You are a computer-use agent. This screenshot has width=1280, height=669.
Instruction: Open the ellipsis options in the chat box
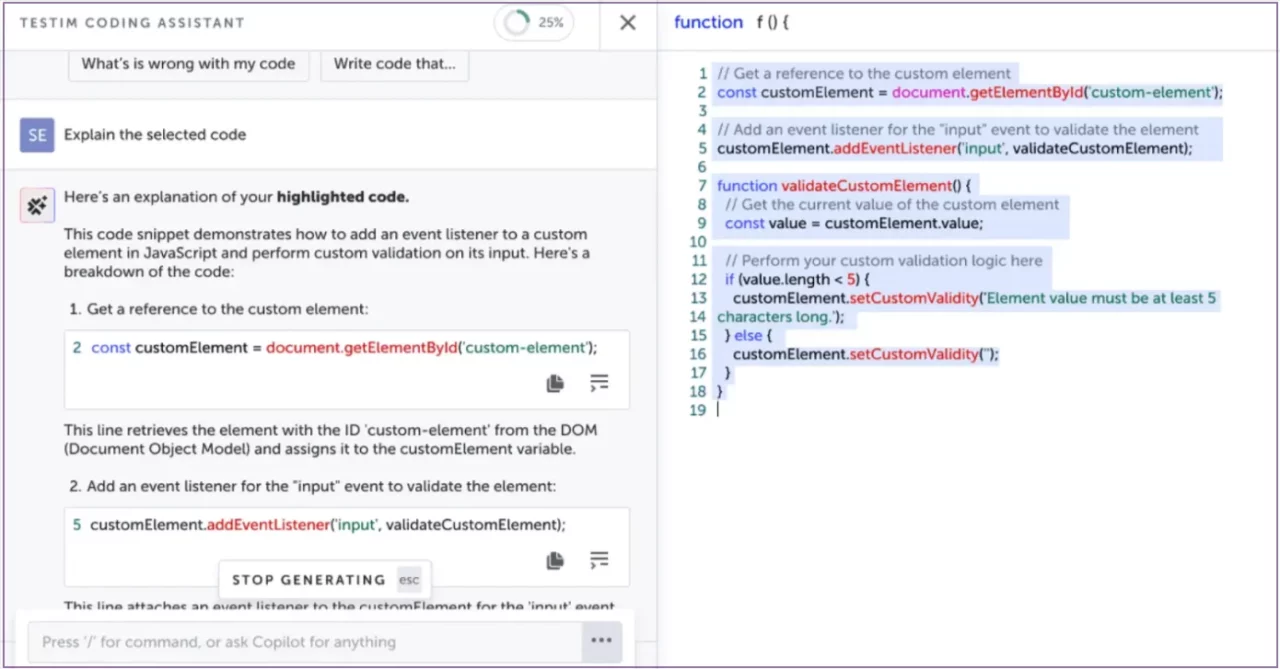[x=601, y=641]
